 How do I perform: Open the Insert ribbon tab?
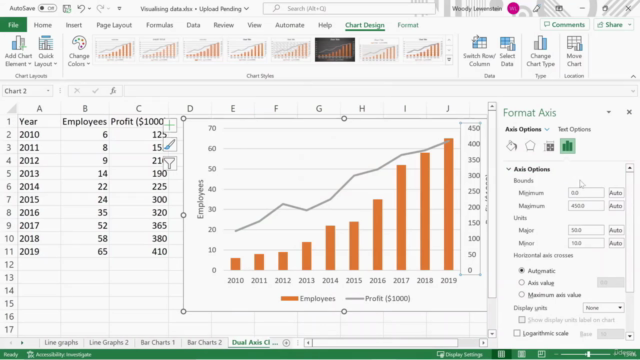(x=73, y=25)
